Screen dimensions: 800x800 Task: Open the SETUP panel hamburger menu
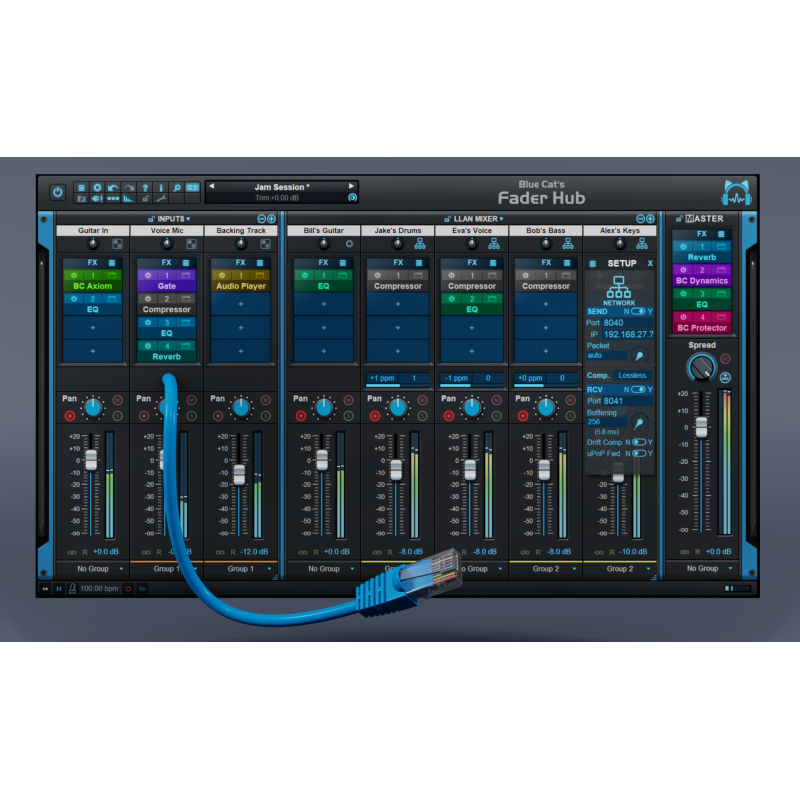pyautogui.click(x=593, y=262)
